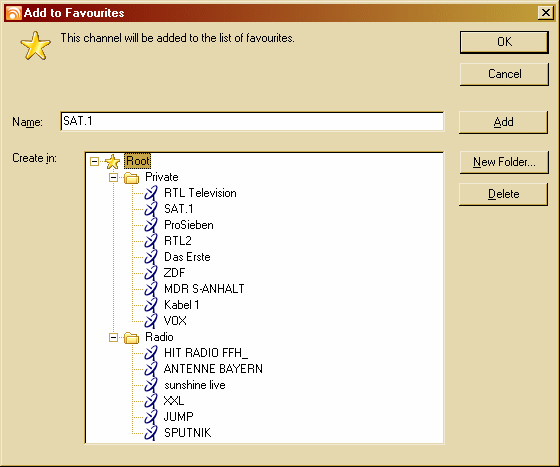Open the New Folder dialog
This screenshot has height=467, width=560.
click(504, 162)
